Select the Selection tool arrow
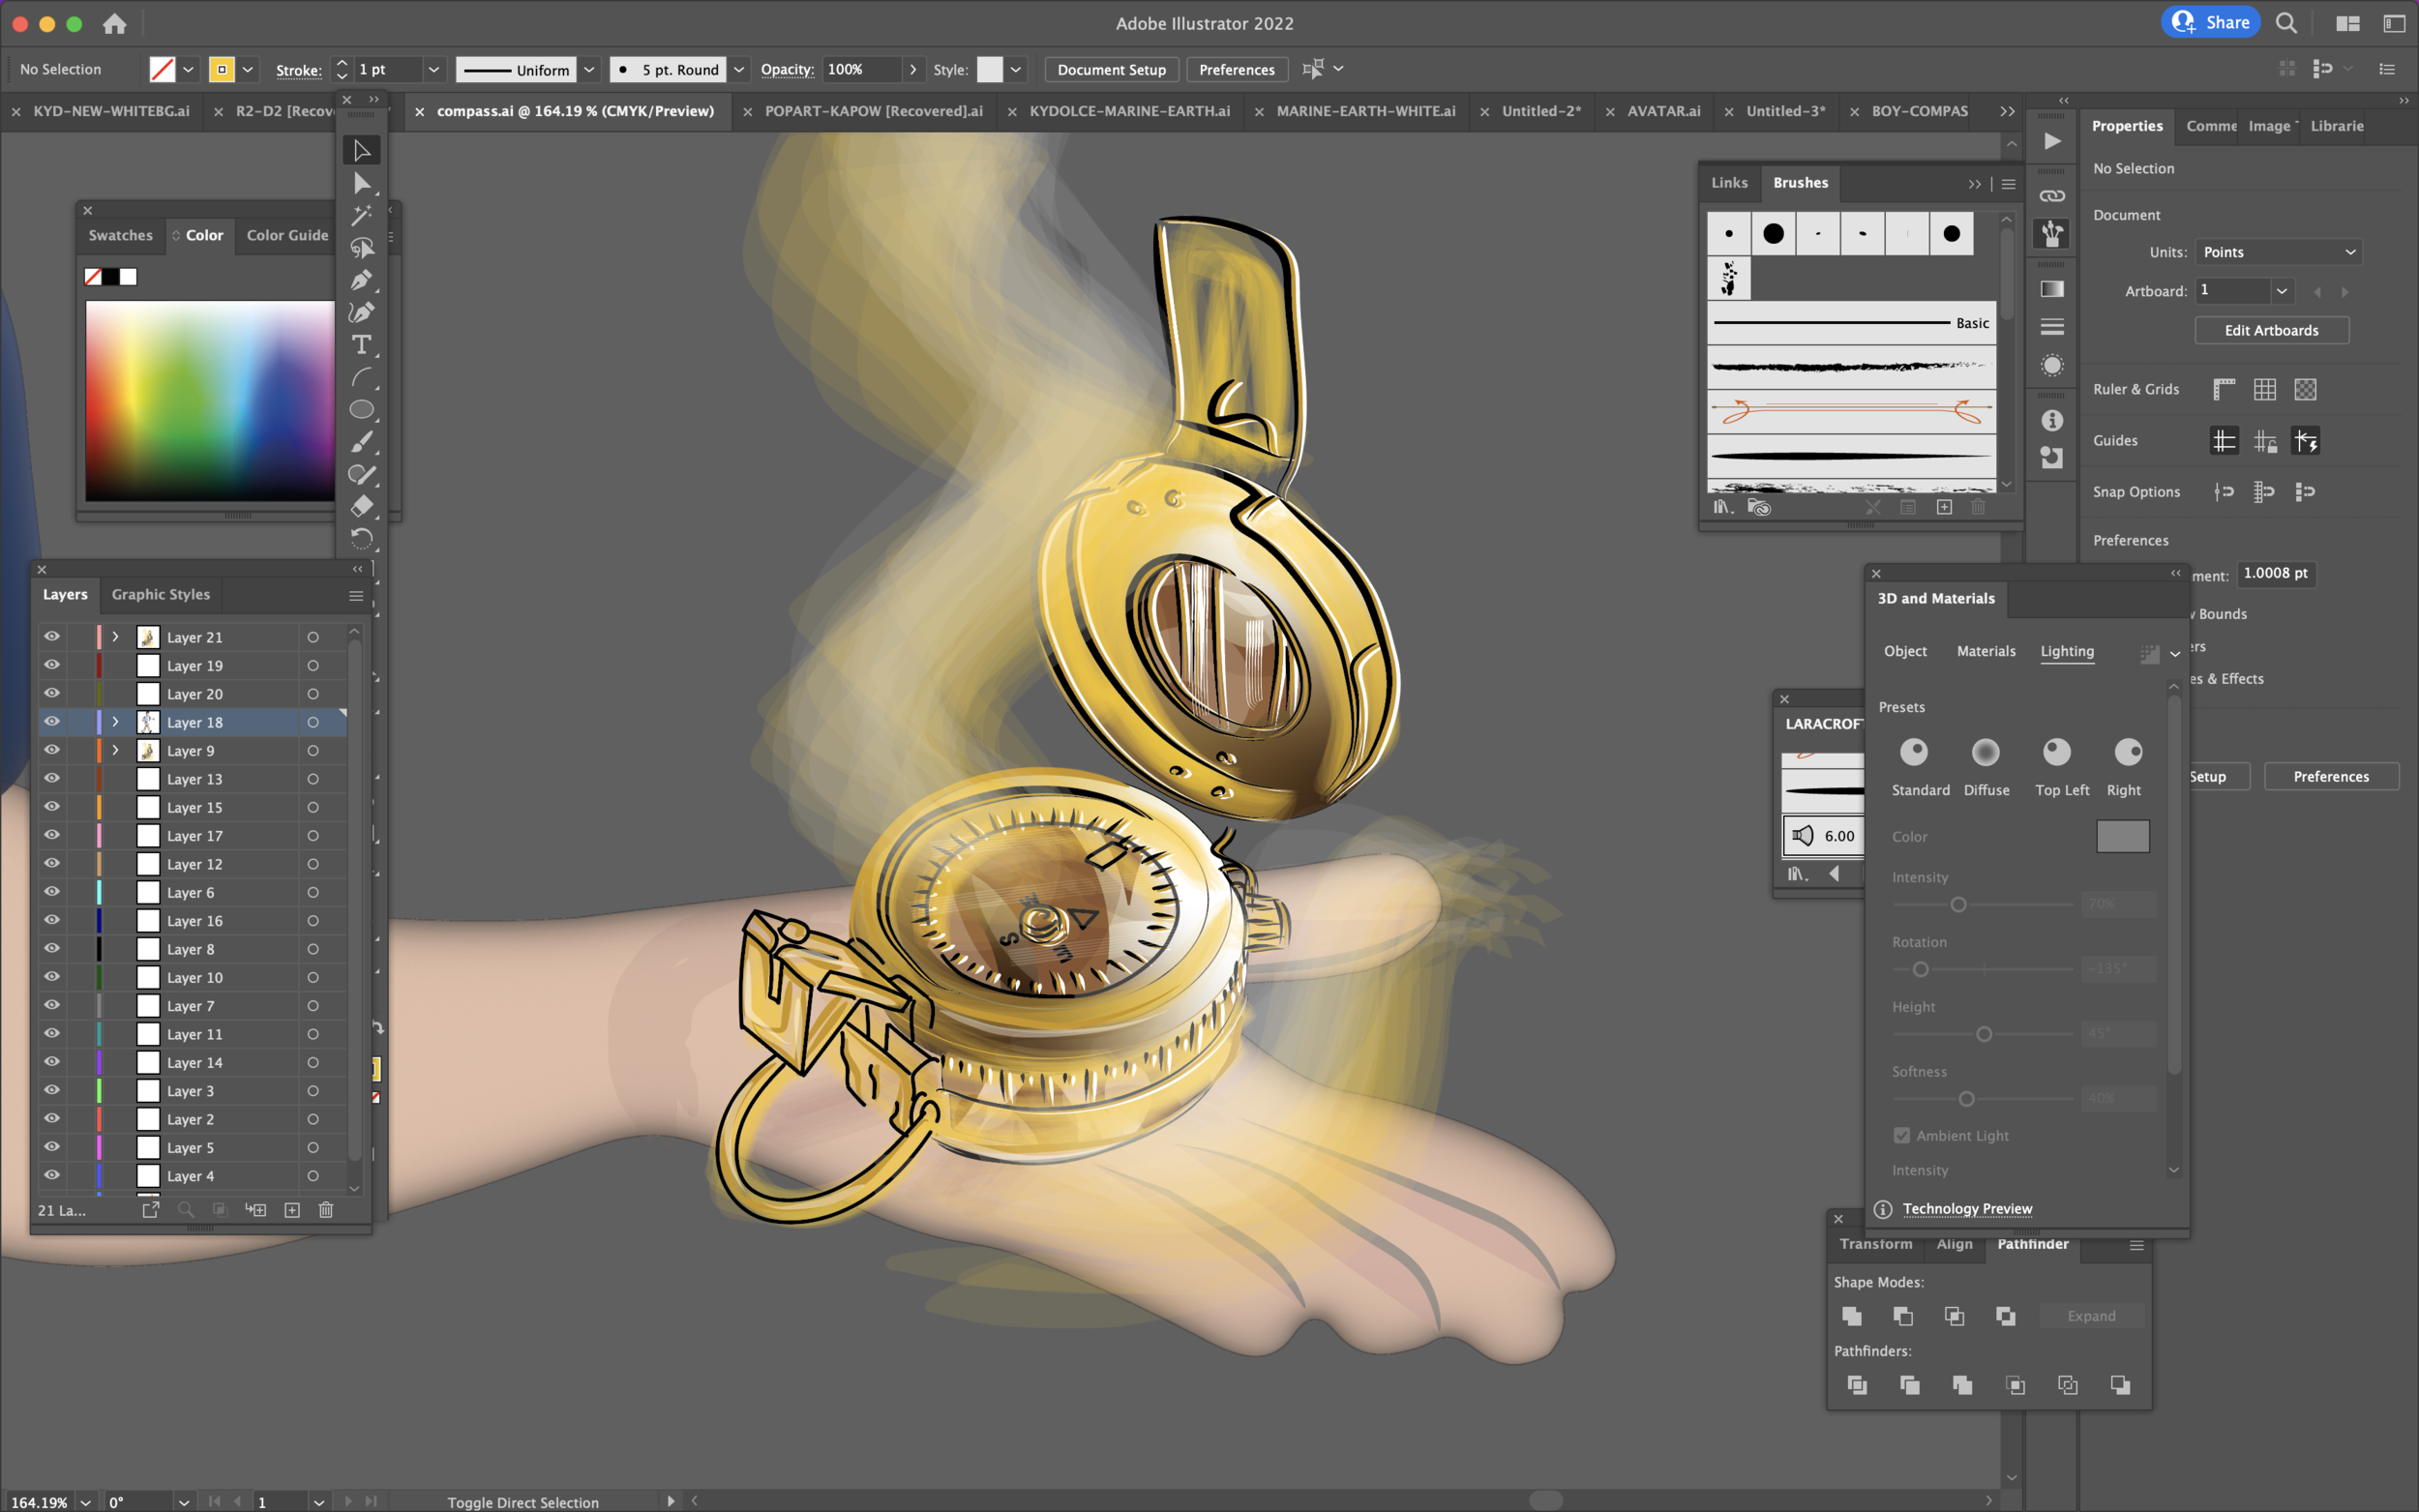 point(361,150)
